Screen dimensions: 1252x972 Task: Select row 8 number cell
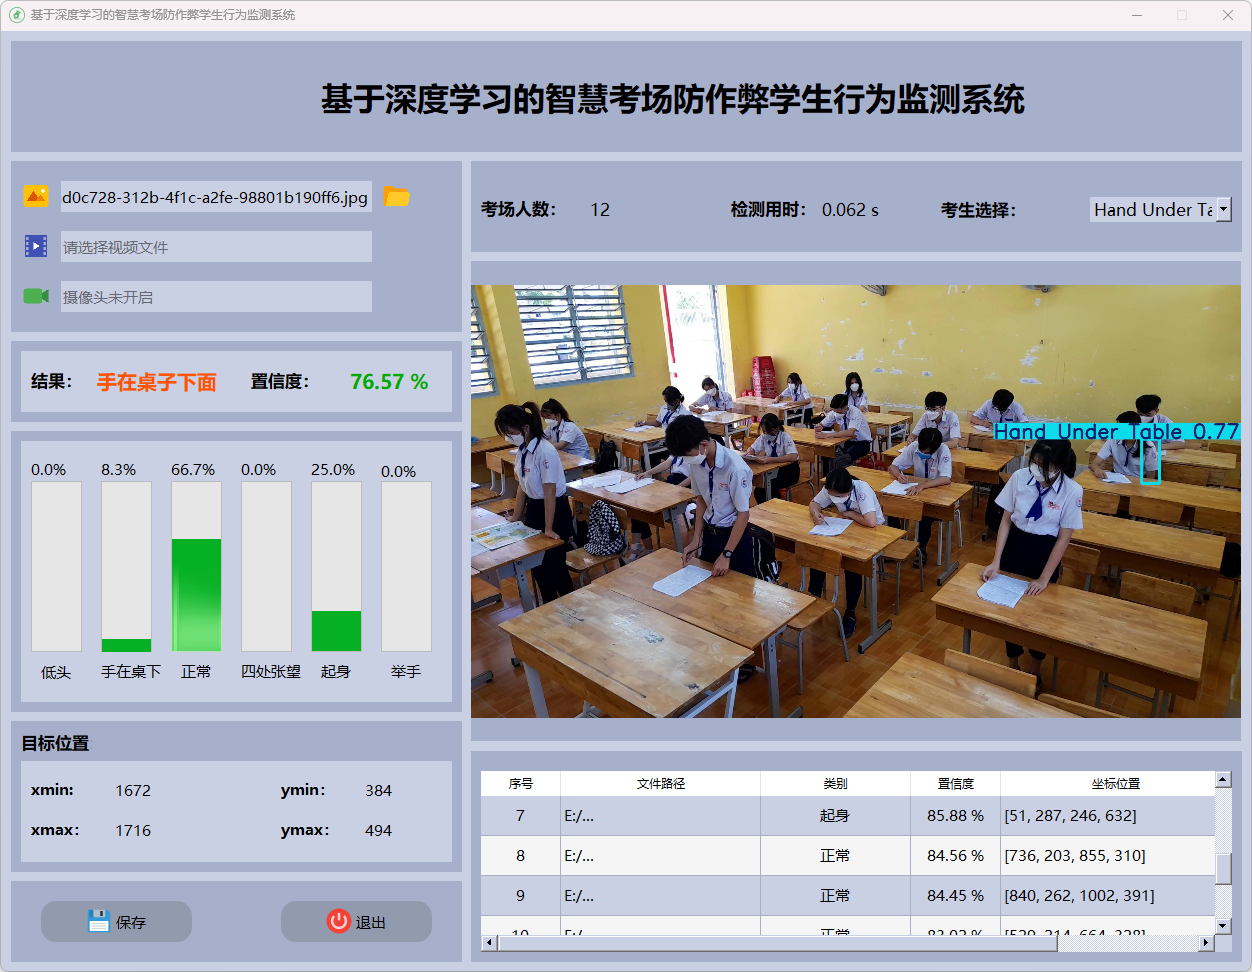coord(520,856)
